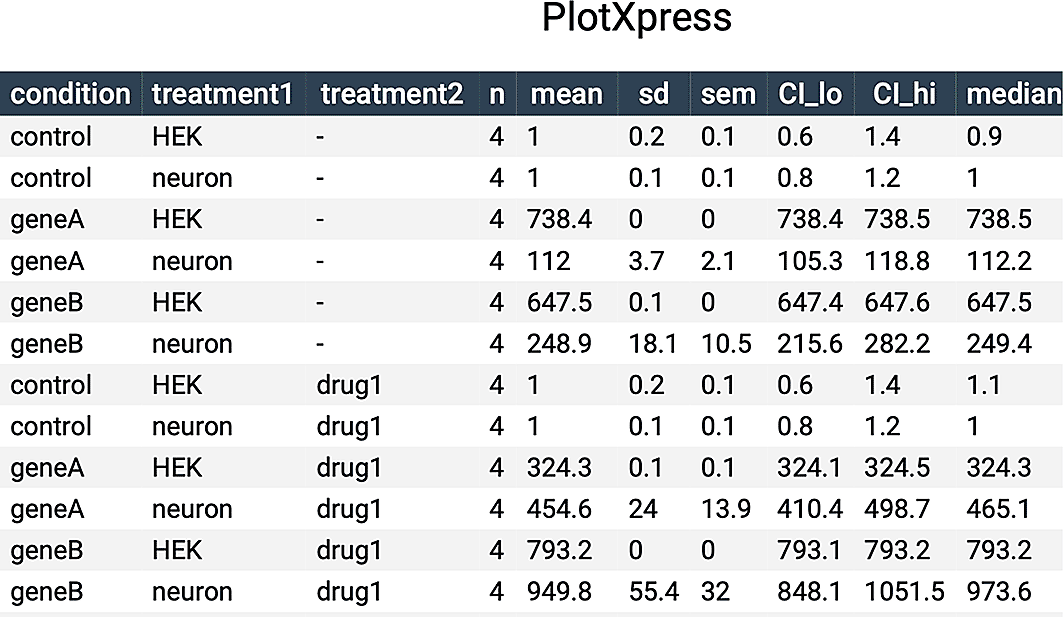Image resolution: width=1063 pixels, height=617 pixels.
Task: Select the 1051.5 CI_hi cell
Action: 904,592
